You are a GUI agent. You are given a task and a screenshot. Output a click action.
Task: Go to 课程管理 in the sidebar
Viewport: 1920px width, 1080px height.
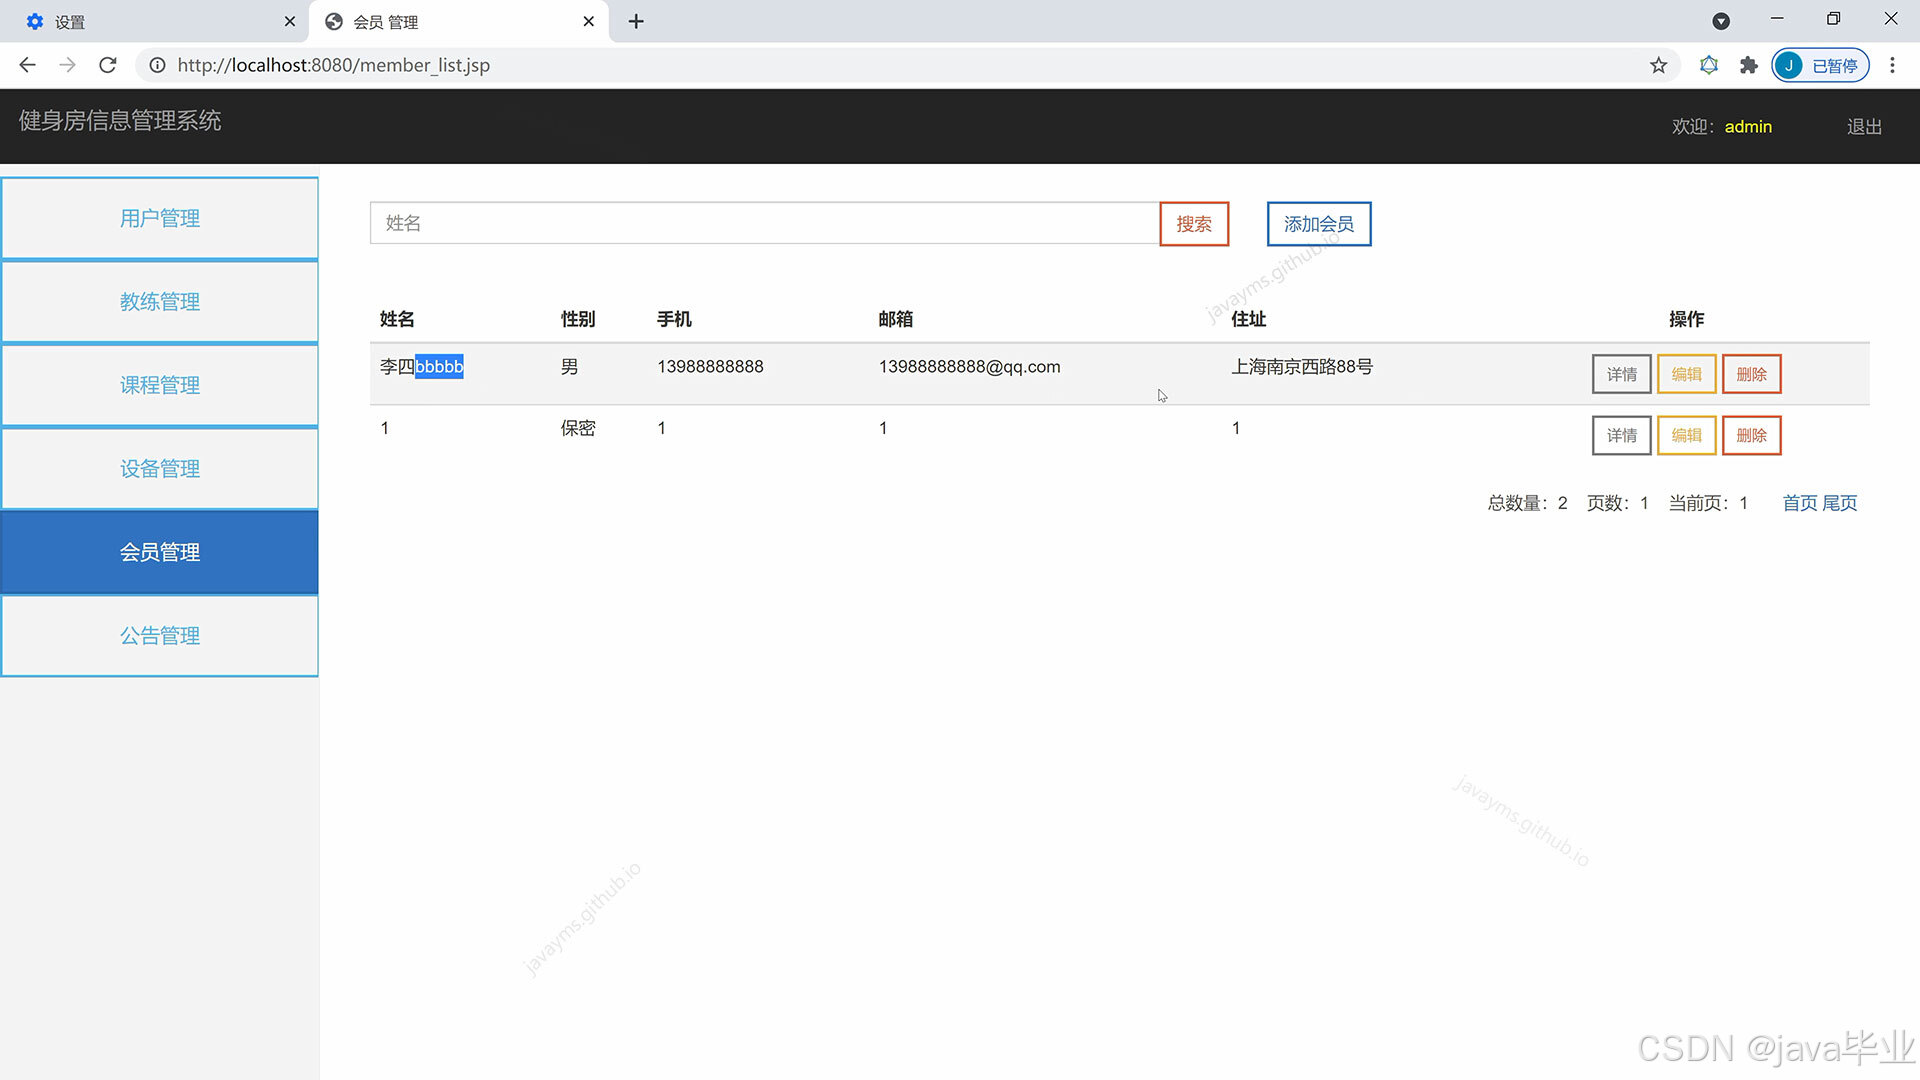click(160, 385)
